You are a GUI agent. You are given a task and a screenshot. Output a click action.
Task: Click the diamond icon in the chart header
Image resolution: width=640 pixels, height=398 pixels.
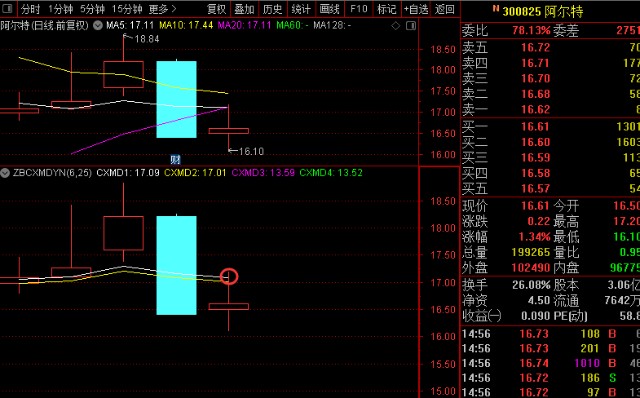coord(396,26)
